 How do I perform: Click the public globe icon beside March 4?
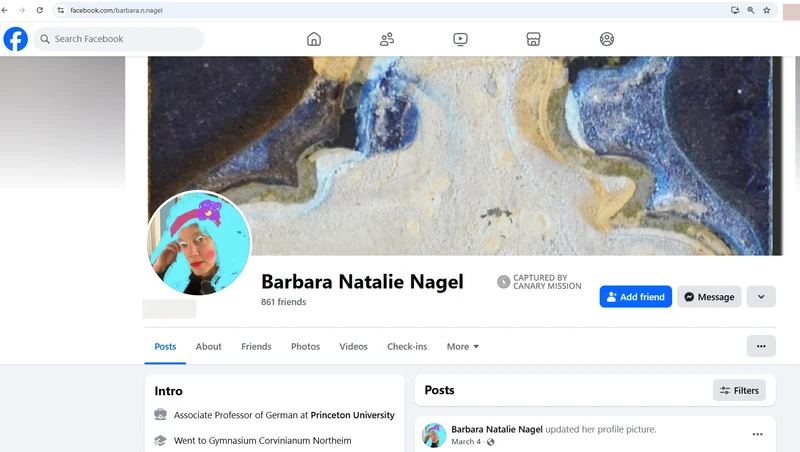pos(490,442)
